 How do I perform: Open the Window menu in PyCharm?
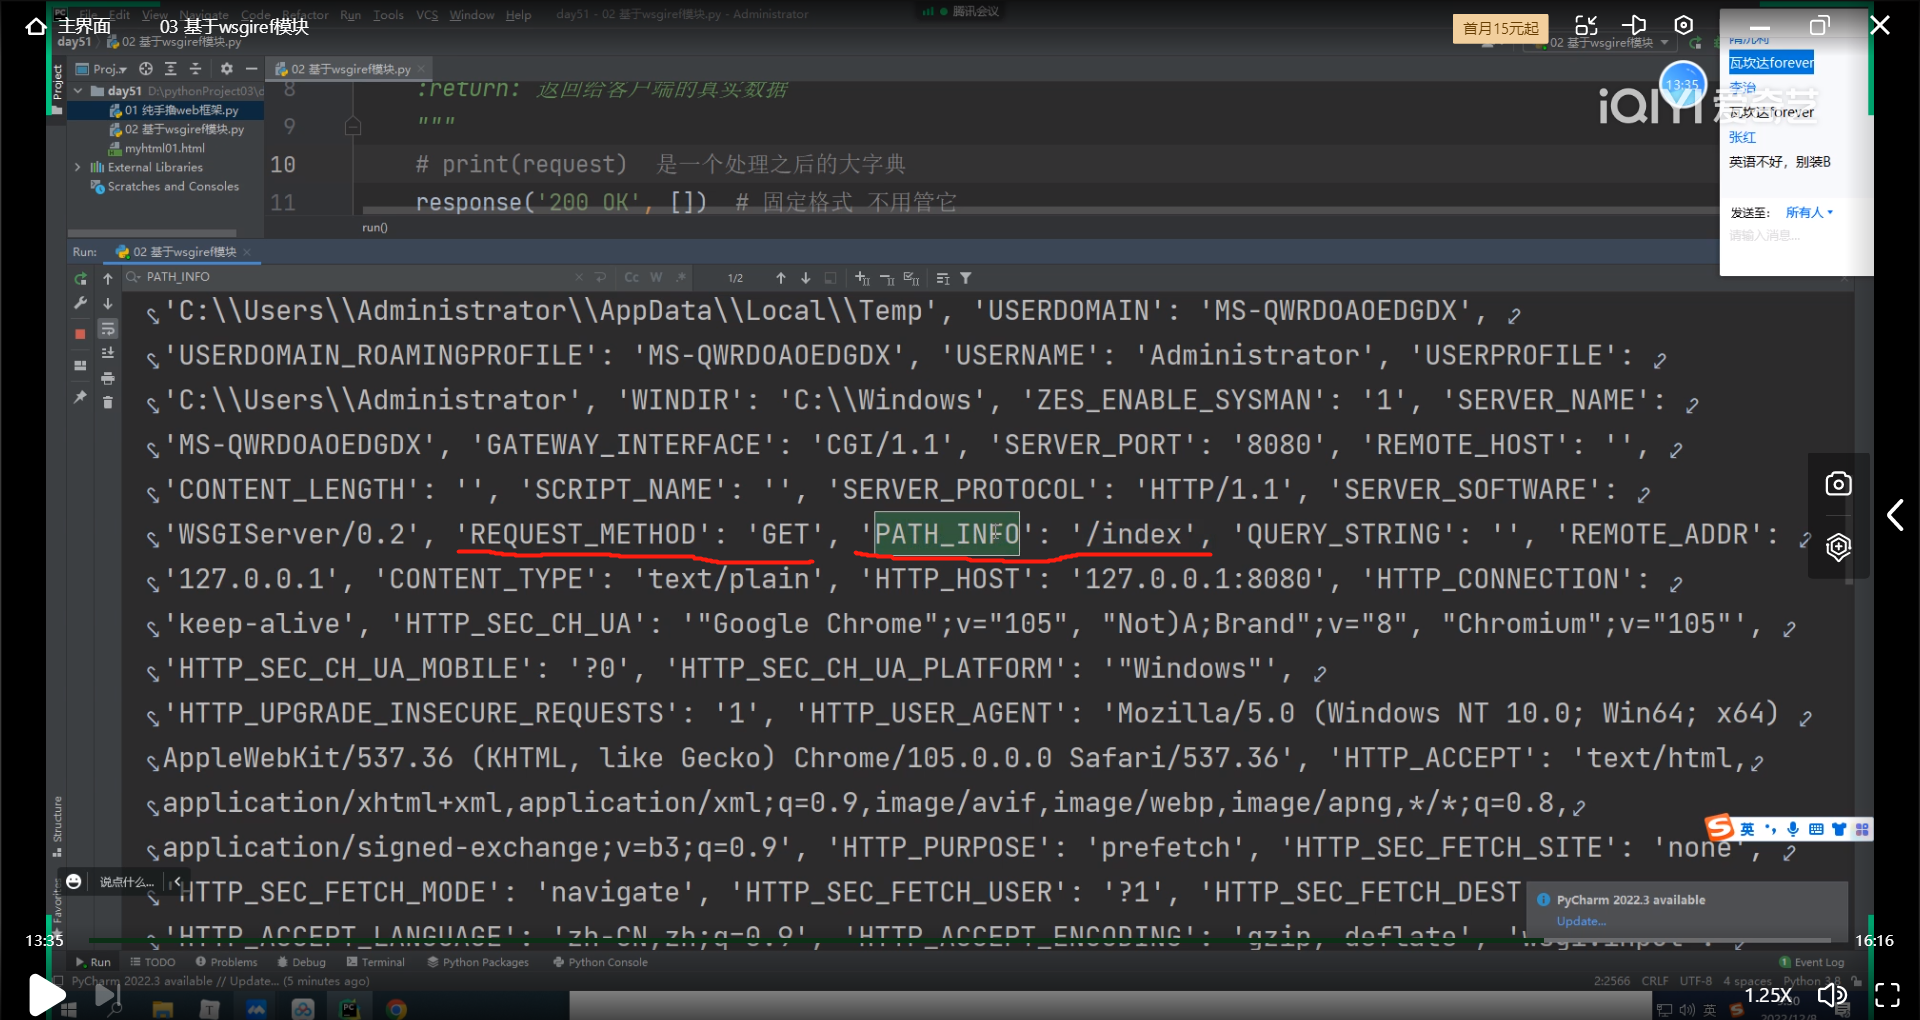[471, 15]
